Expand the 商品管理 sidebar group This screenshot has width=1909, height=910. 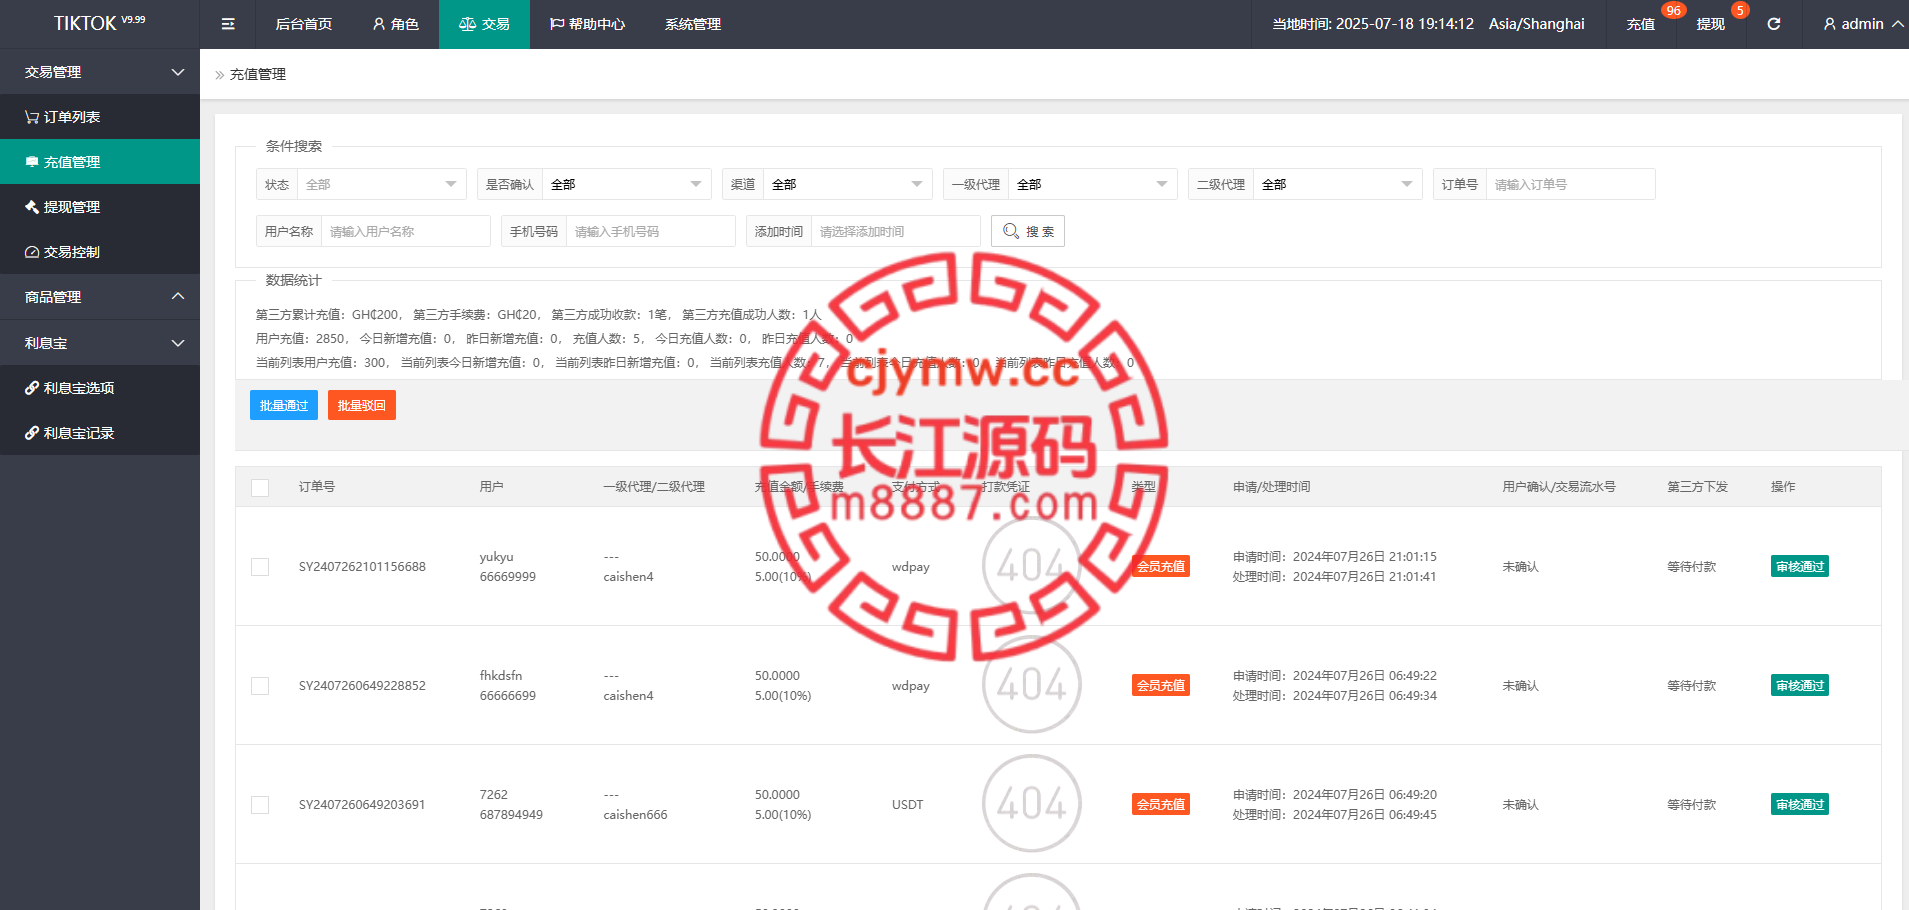point(100,297)
